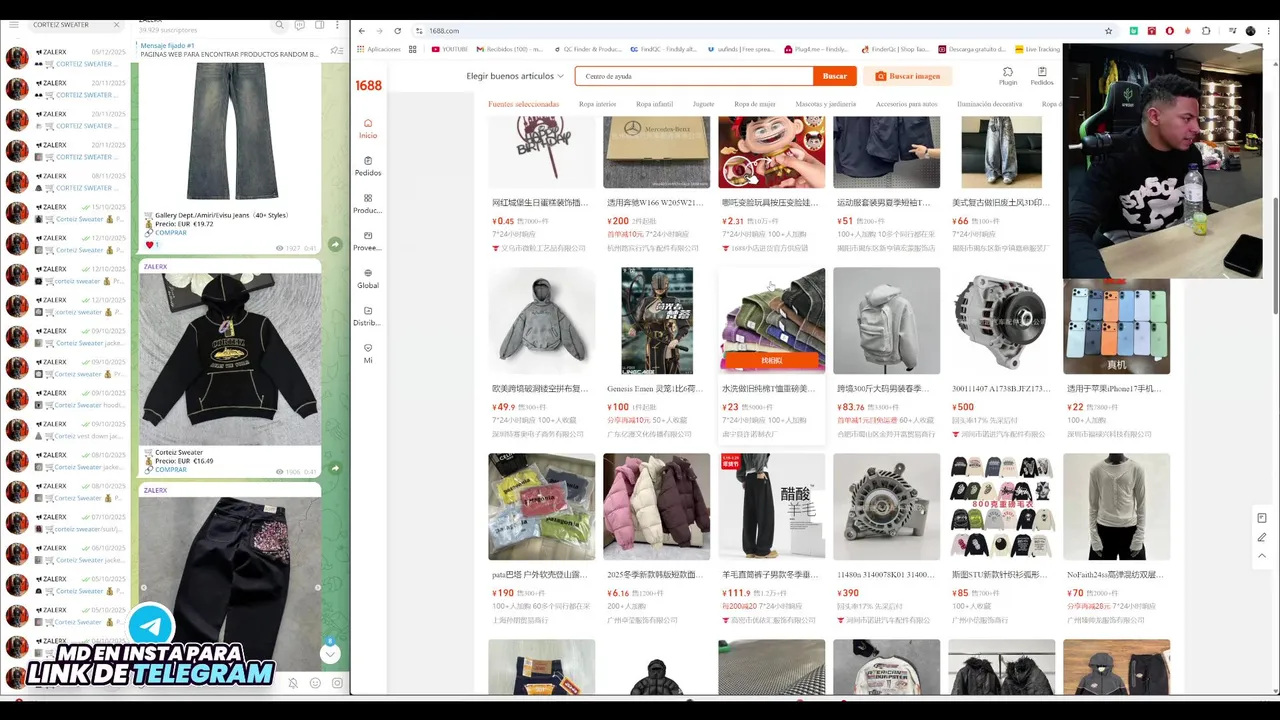Viewport: 1280px width, 720px height.
Task: Select Ropa de mujer category tab
Action: [x=755, y=104]
